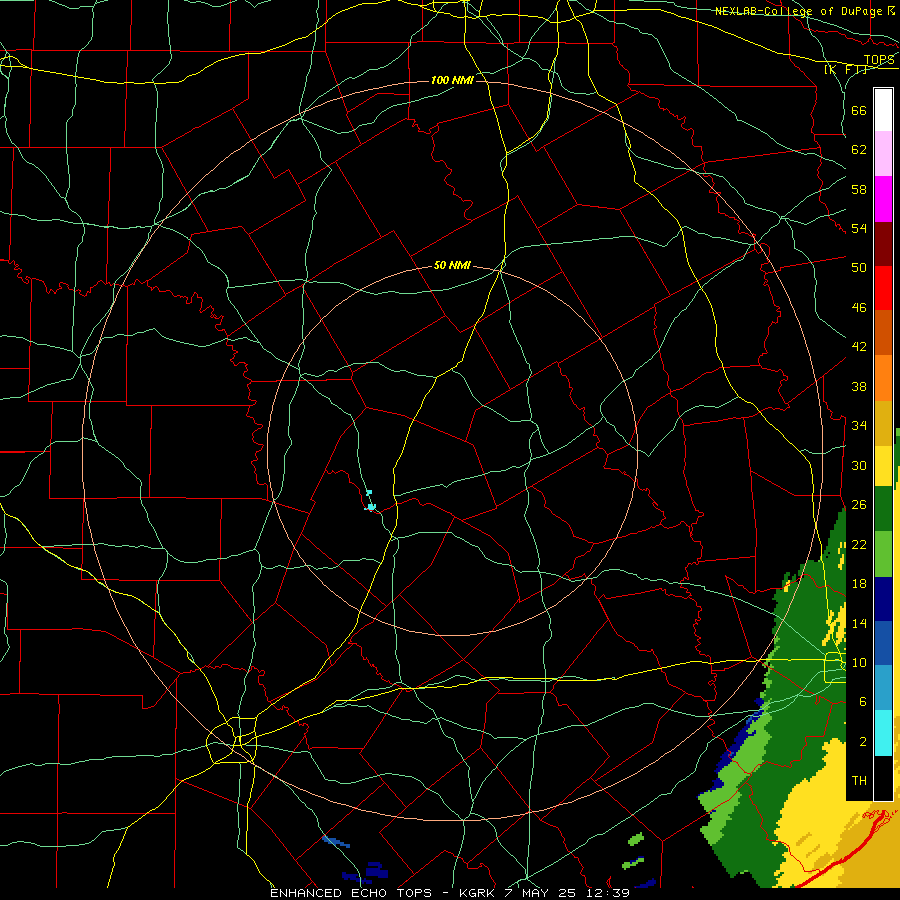This screenshot has height=900, width=900.
Task: Click the light green swatch next to 22
Action: (883, 554)
